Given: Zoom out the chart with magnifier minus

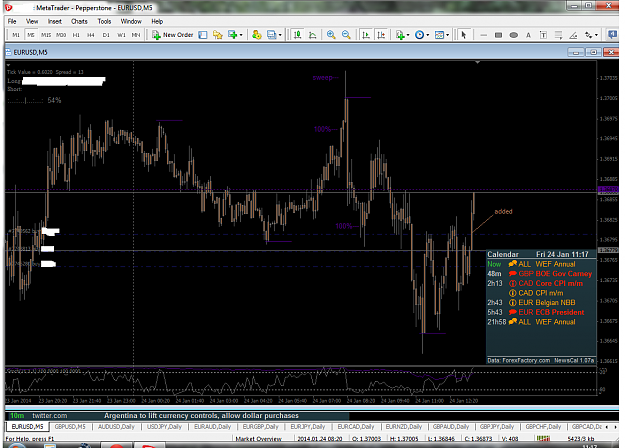Looking at the screenshot, I should click(x=346, y=35).
